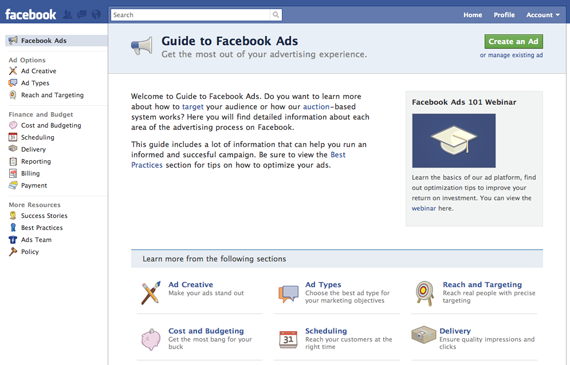
Task: Click Ad Types speech bubble sidebar icon
Action: coord(13,83)
